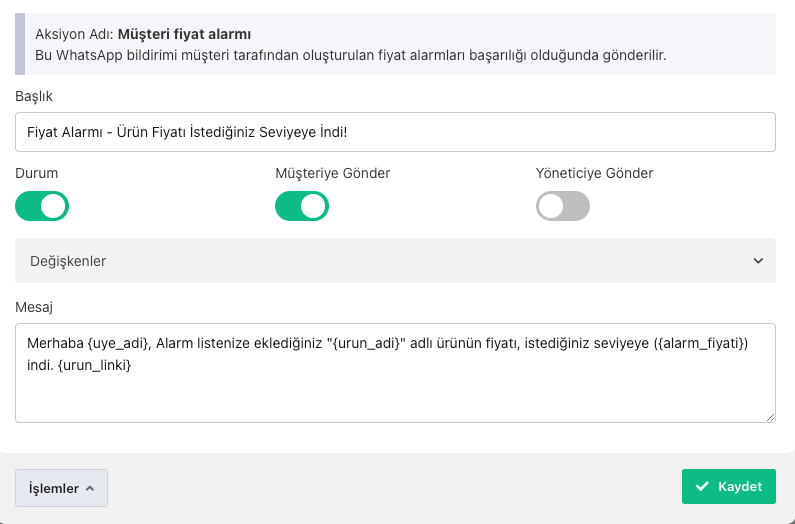Click the Başlık field label
The image size is (795, 524).
[34, 96]
